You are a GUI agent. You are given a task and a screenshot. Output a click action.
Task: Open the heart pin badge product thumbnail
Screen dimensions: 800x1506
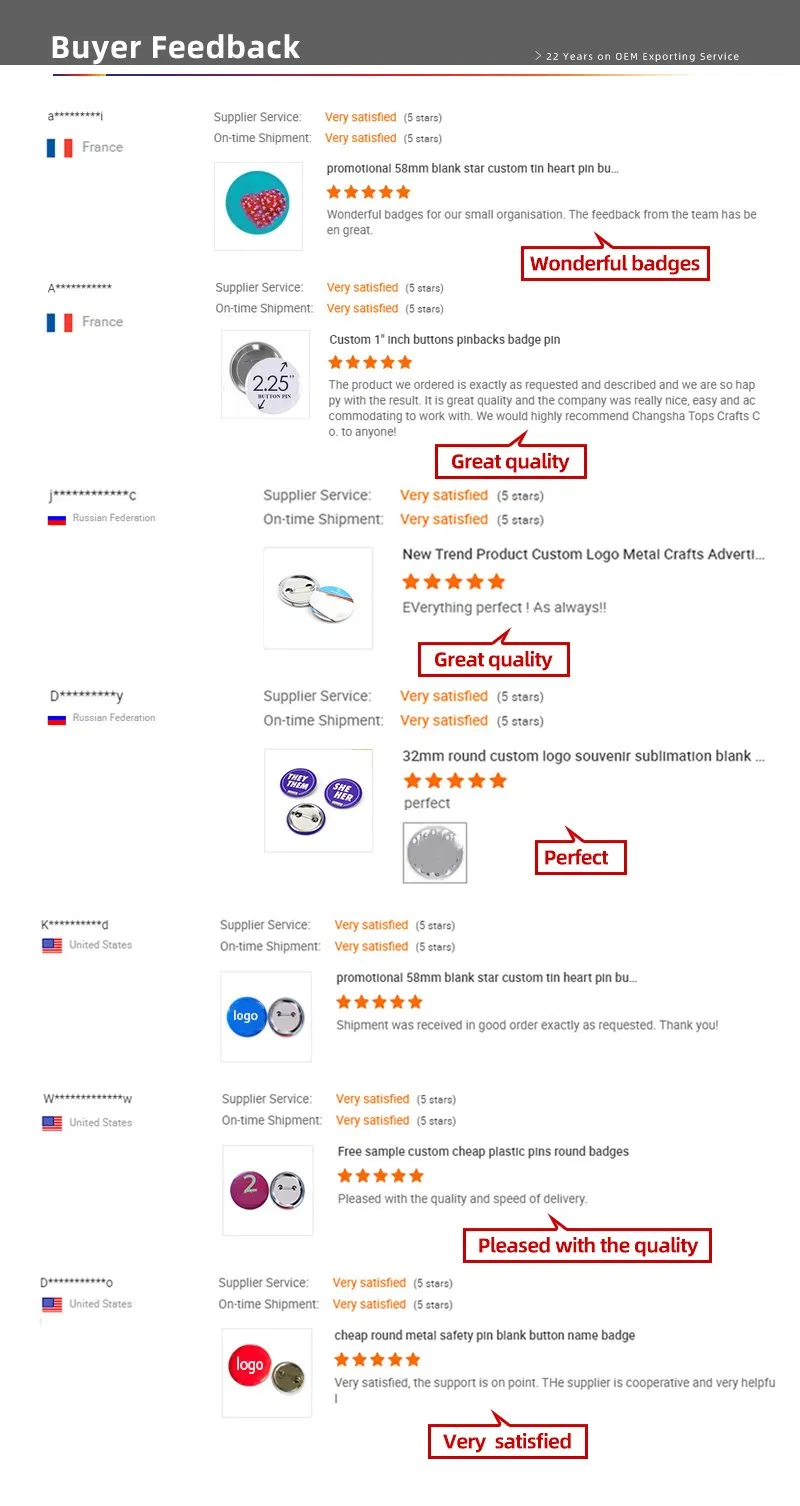tap(258, 206)
